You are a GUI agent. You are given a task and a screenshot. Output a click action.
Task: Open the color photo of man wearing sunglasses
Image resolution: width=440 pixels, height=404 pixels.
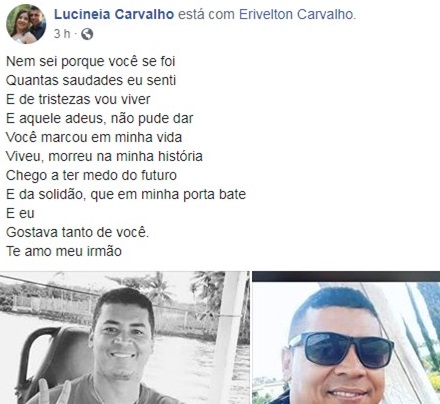tap(346, 338)
